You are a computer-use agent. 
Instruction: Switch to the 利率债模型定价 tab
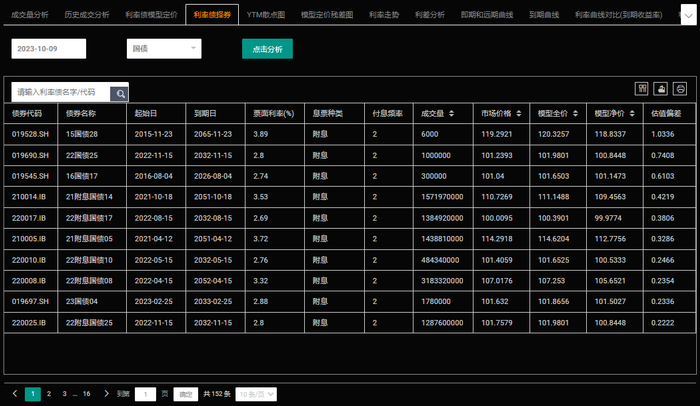pyautogui.click(x=151, y=15)
